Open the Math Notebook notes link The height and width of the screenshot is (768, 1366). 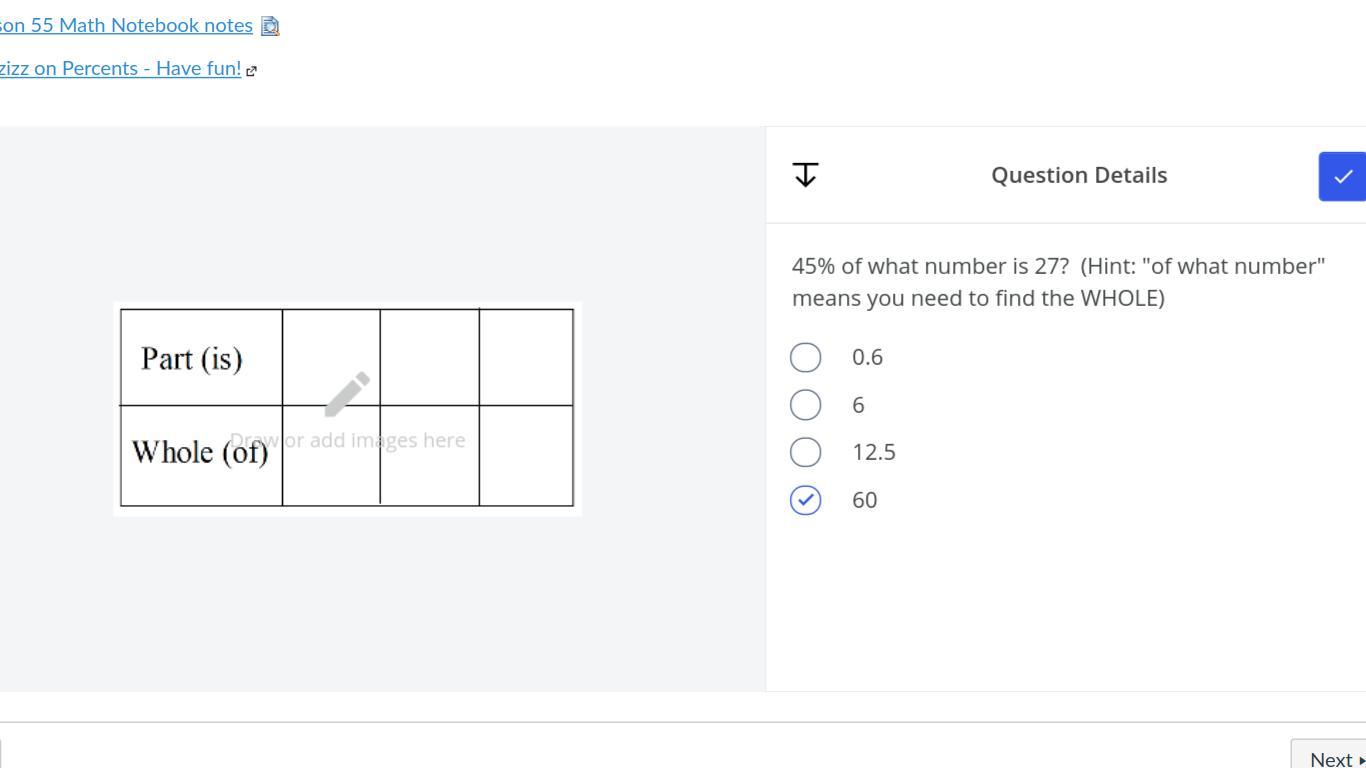click(x=126, y=25)
